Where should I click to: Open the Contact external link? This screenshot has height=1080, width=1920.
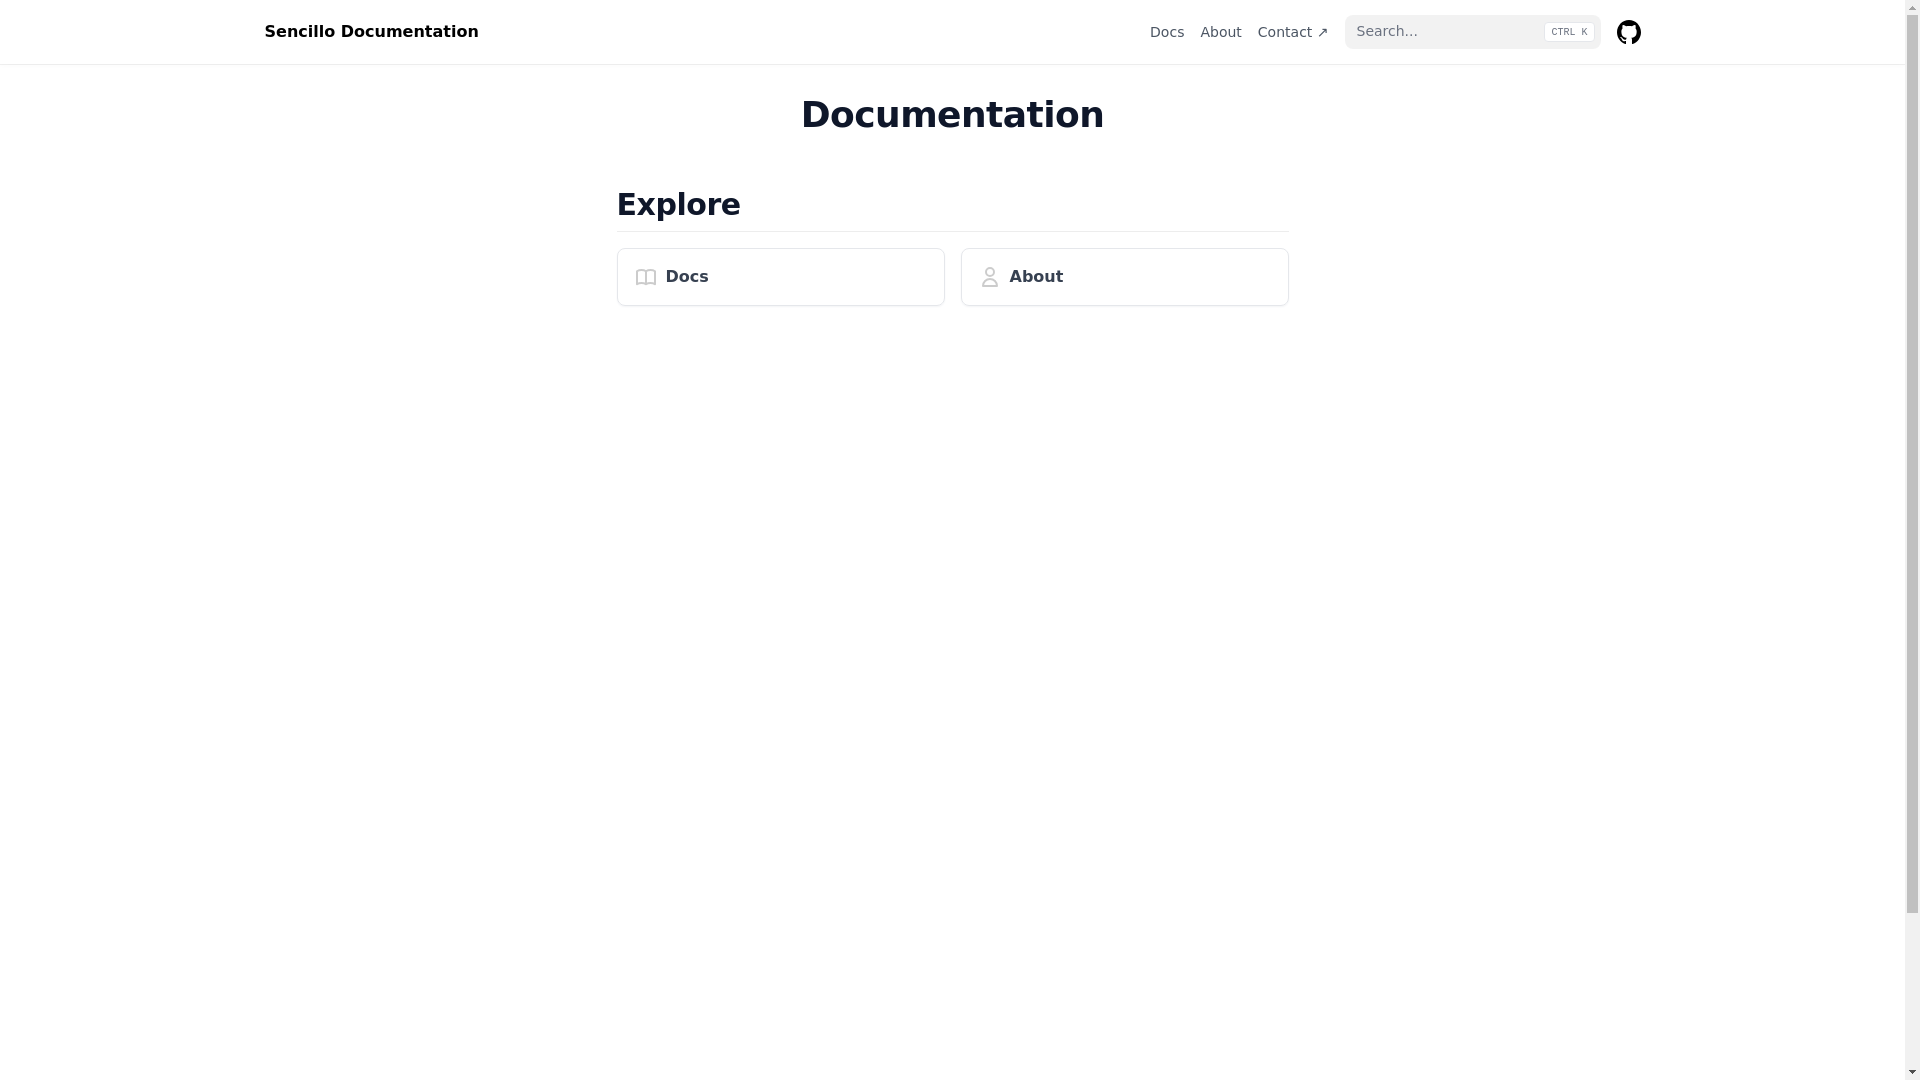[1292, 32]
